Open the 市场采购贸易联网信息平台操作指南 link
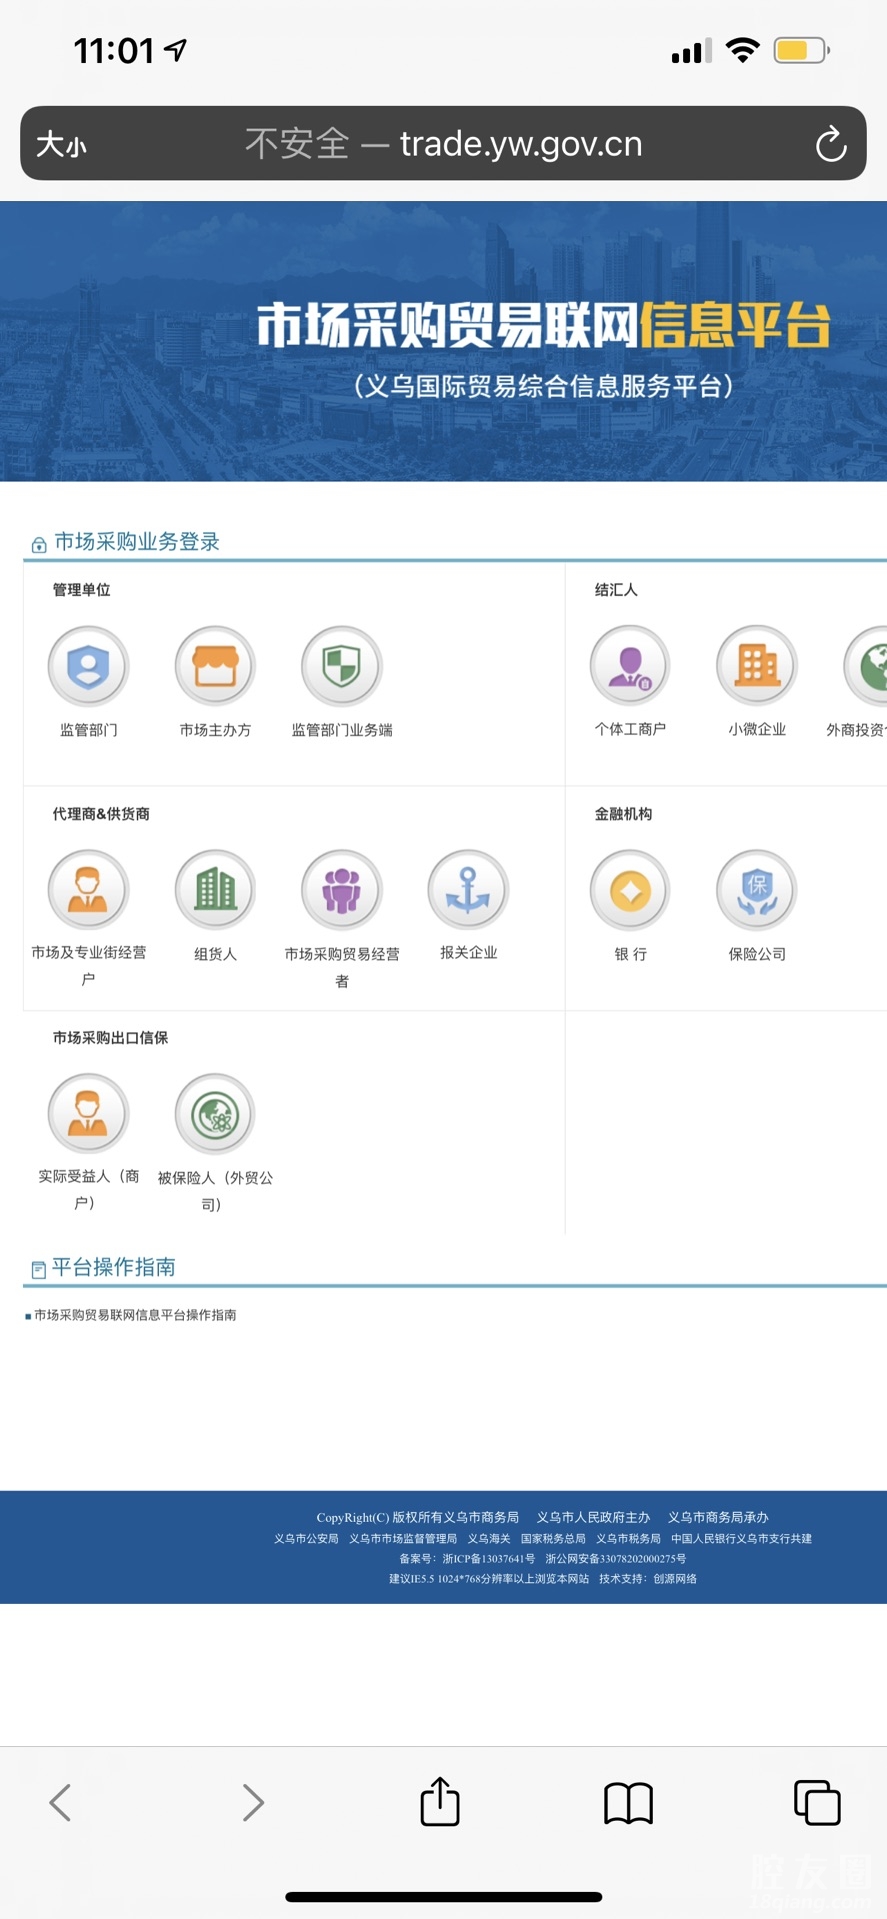The width and height of the screenshot is (887, 1919). (x=135, y=1315)
